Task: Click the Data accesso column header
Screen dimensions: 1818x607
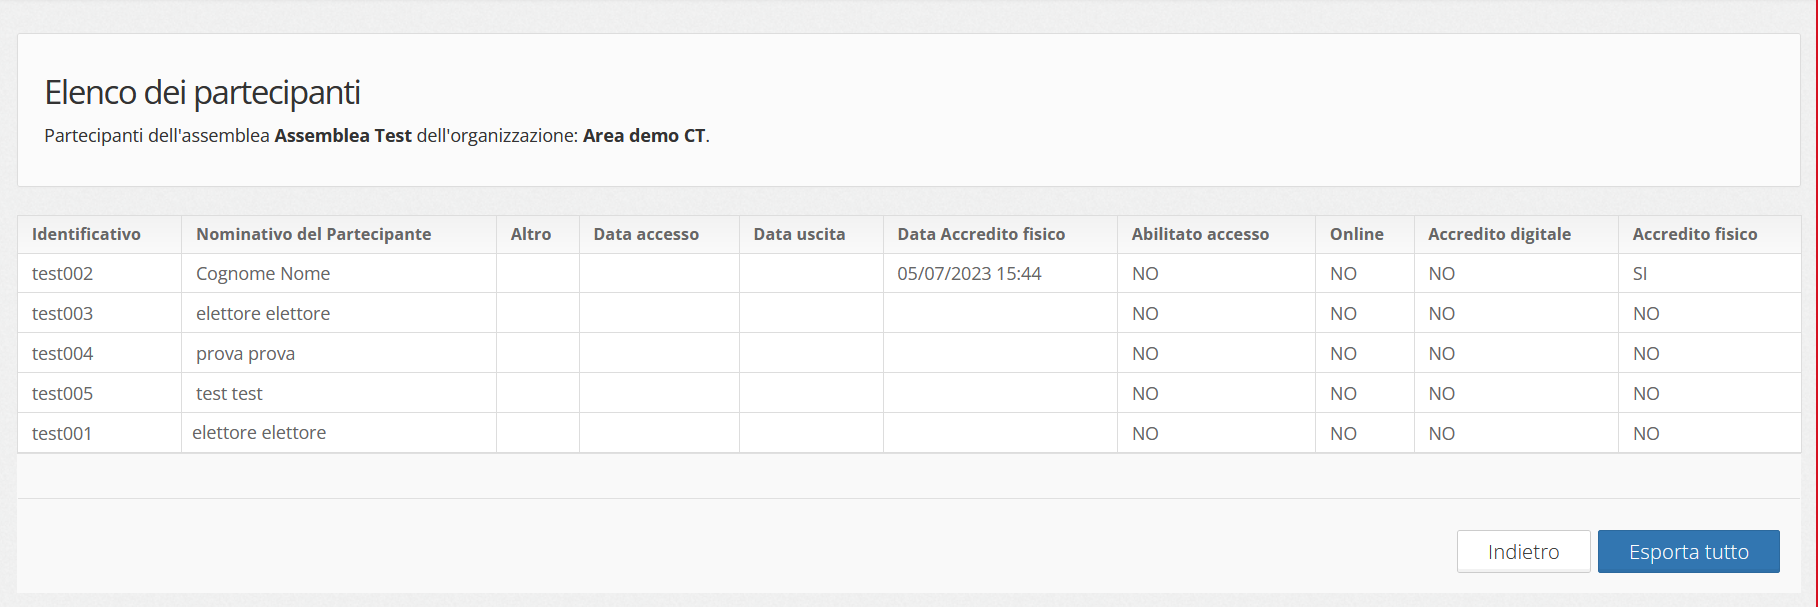Action: point(659,234)
